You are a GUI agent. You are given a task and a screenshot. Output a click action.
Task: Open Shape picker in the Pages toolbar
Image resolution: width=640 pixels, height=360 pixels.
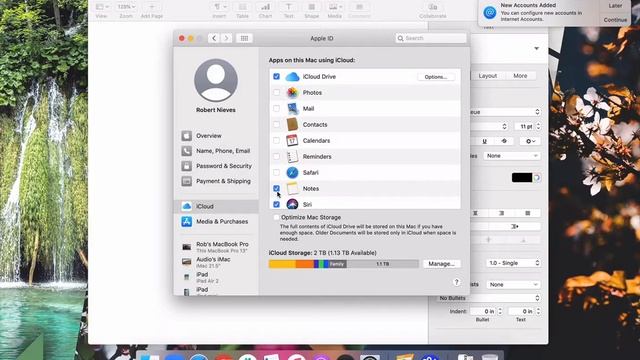(311, 11)
